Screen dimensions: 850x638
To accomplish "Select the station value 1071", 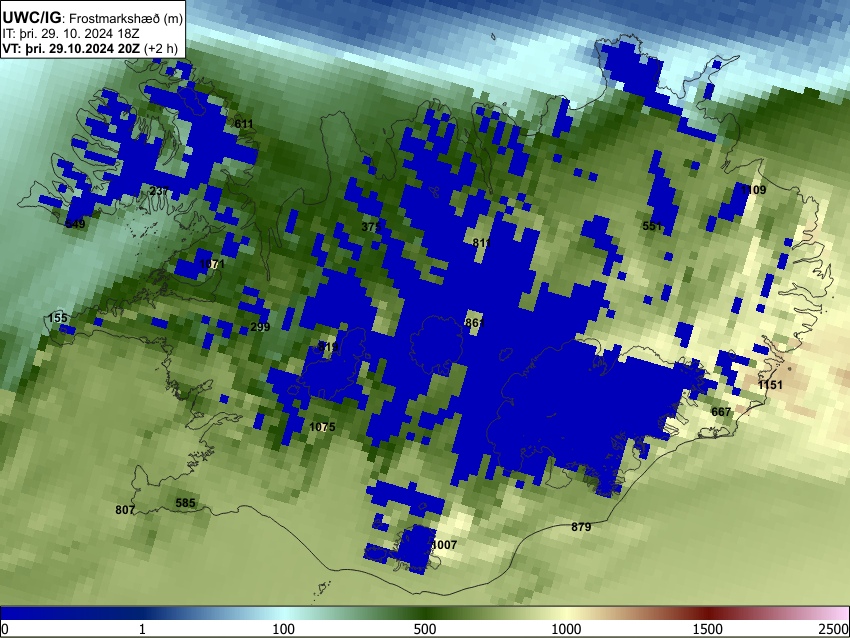I will click(x=212, y=265).
